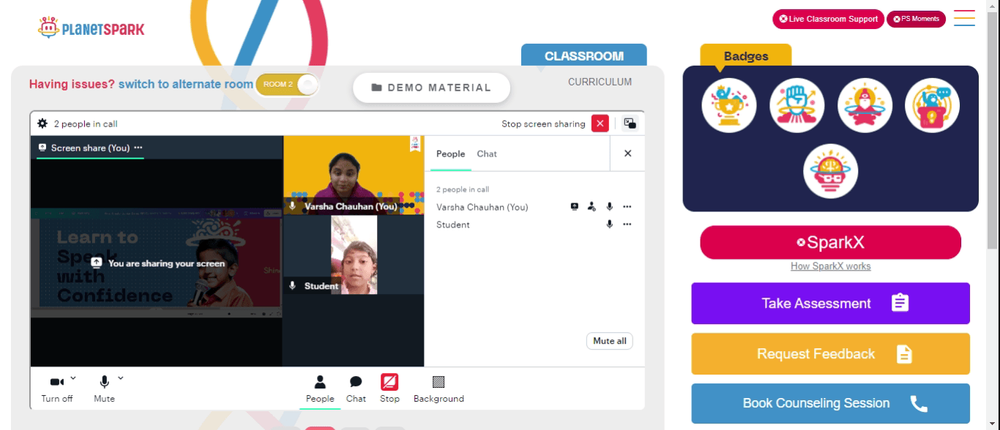The width and height of the screenshot is (1000, 430).
Task: Click the meditating wizard badge
Action: coord(864,105)
